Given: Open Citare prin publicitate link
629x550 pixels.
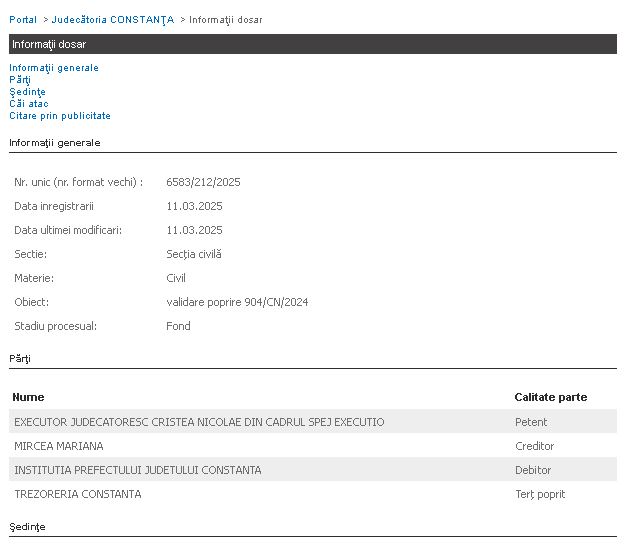Looking at the screenshot, I should (60, 116).
